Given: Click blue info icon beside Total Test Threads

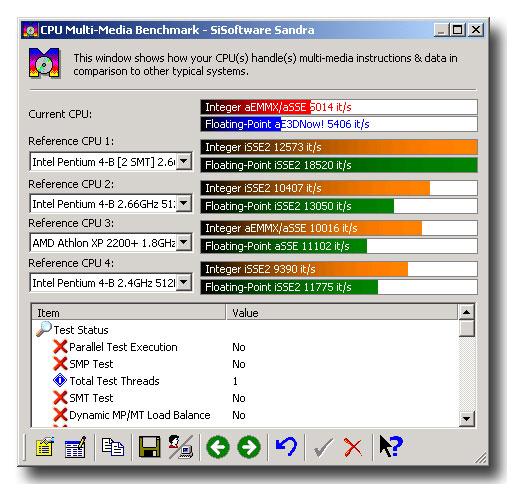Looking at the screenshot, I should [x=60, y=380].
